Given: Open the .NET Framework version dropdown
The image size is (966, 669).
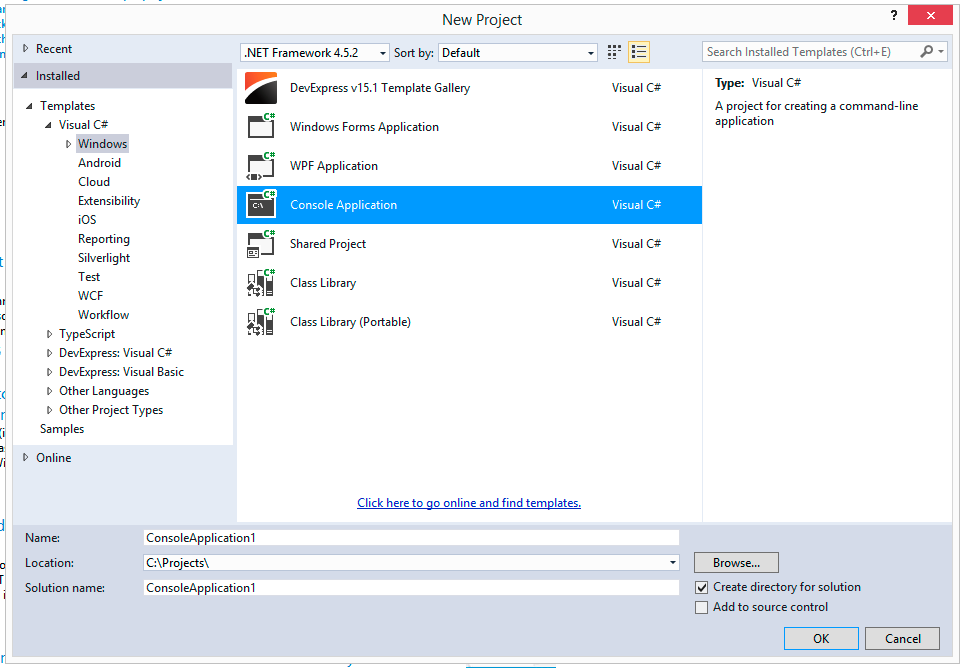Looking at the screenshot, I should (x=383, y=51).
